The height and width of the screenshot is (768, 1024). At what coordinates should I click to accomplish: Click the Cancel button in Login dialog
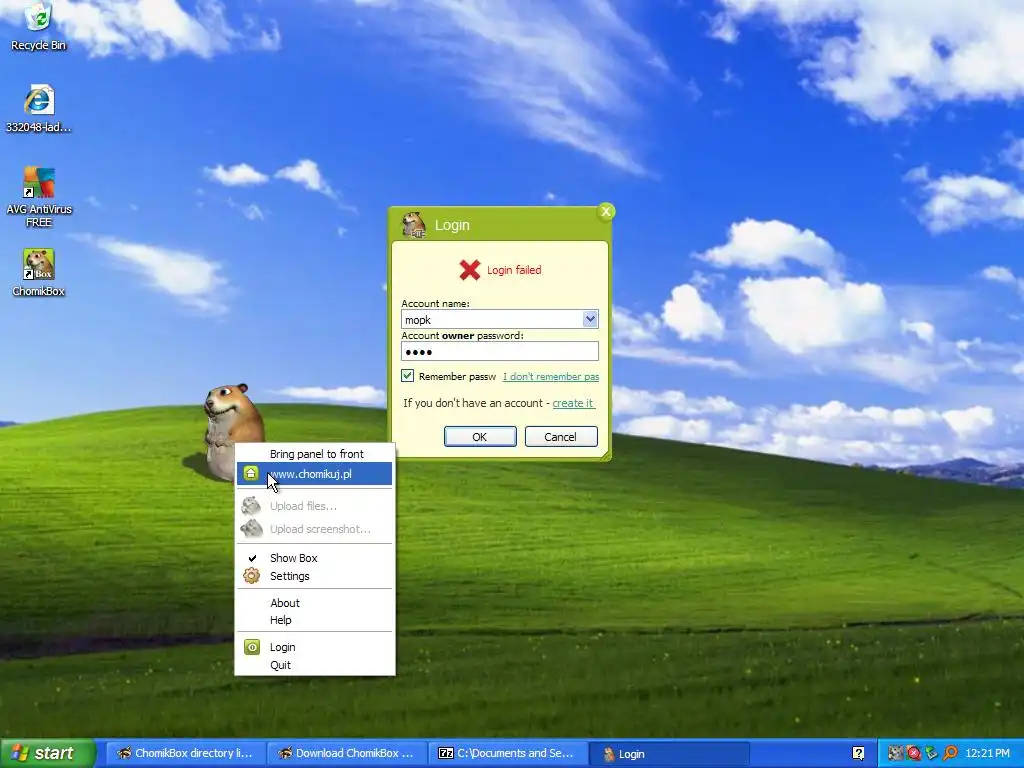(x=561, y=436)
